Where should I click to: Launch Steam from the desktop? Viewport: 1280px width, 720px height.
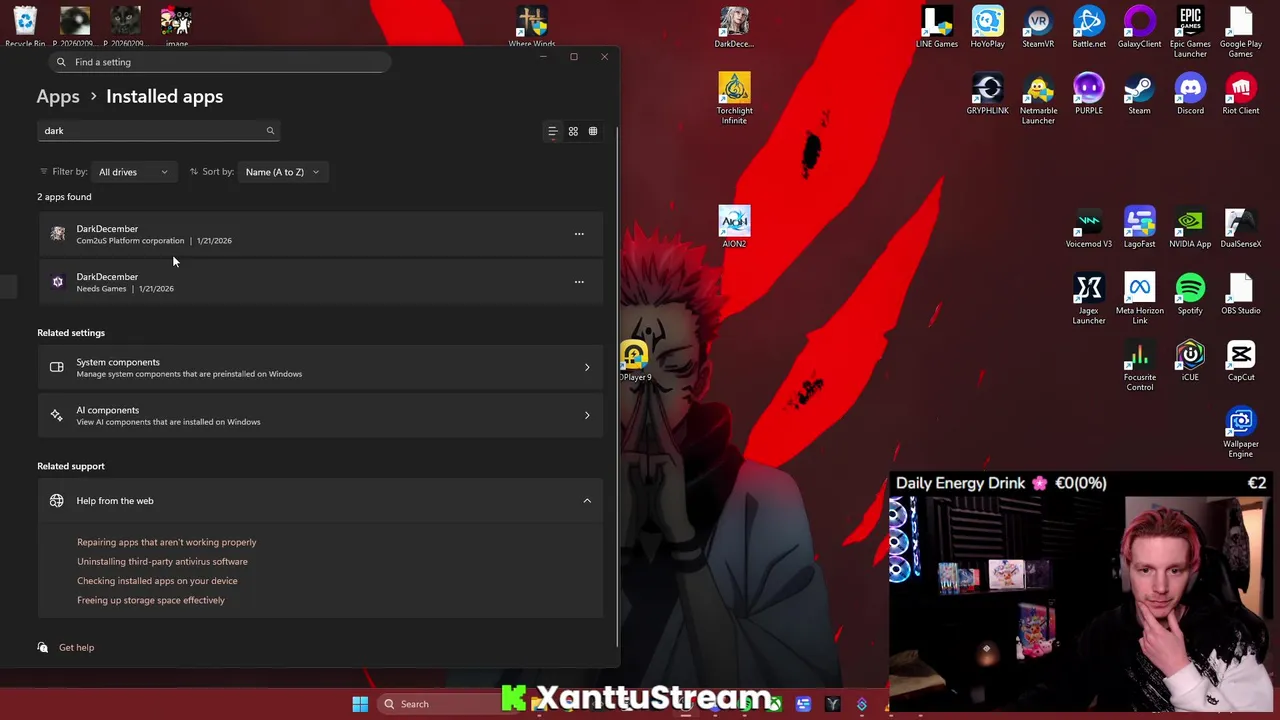click(x=1139, y=94)
